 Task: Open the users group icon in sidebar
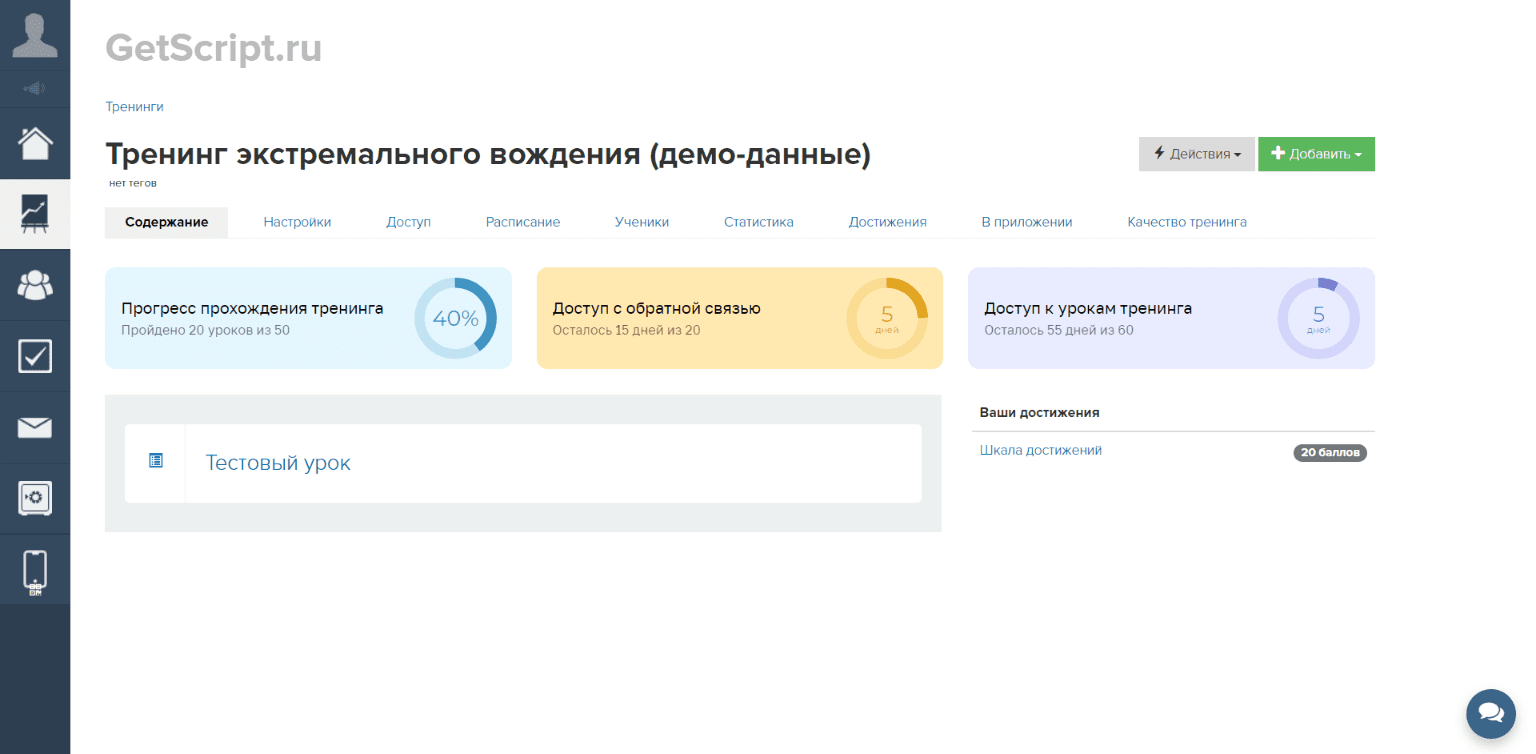point(35,285)
